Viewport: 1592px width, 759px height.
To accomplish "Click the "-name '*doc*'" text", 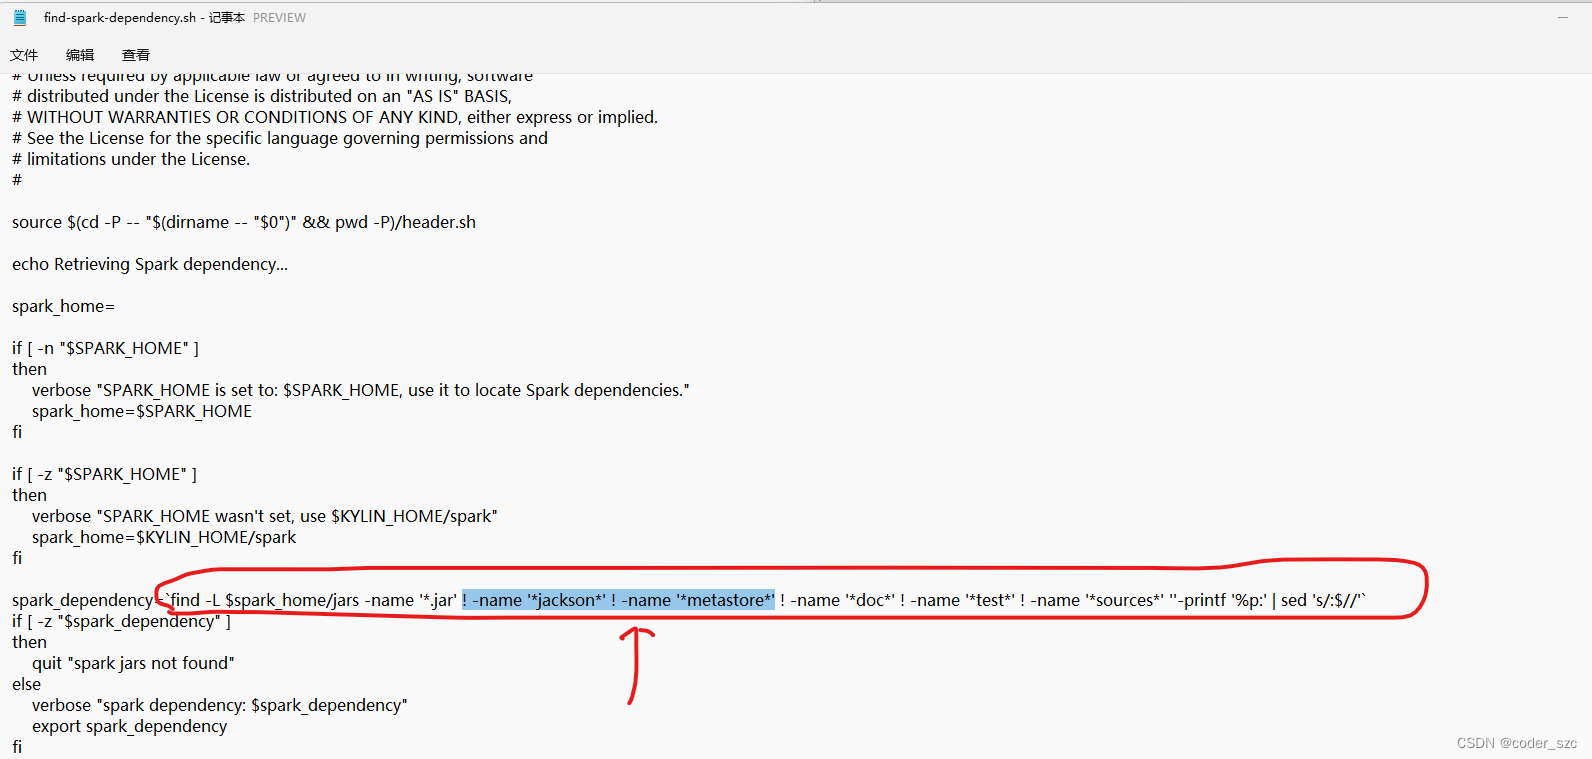I will (x=842, y=600).
